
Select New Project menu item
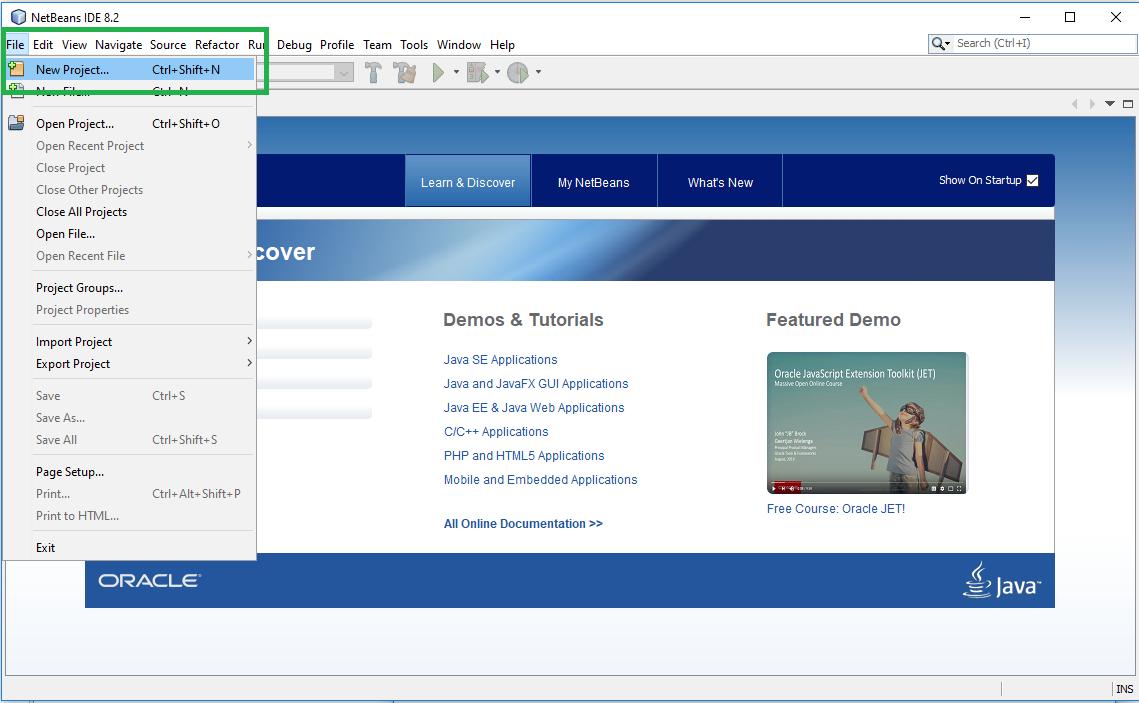pos(129,69)
